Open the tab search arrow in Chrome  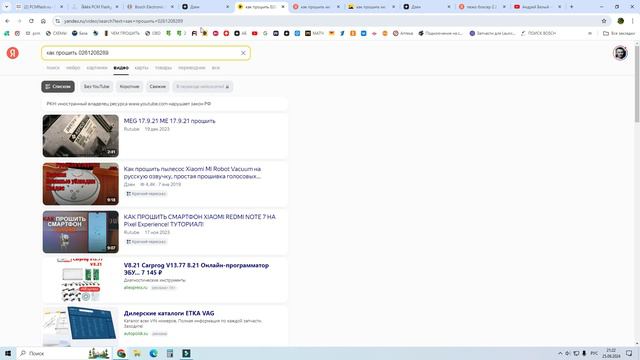click(7, 7)
